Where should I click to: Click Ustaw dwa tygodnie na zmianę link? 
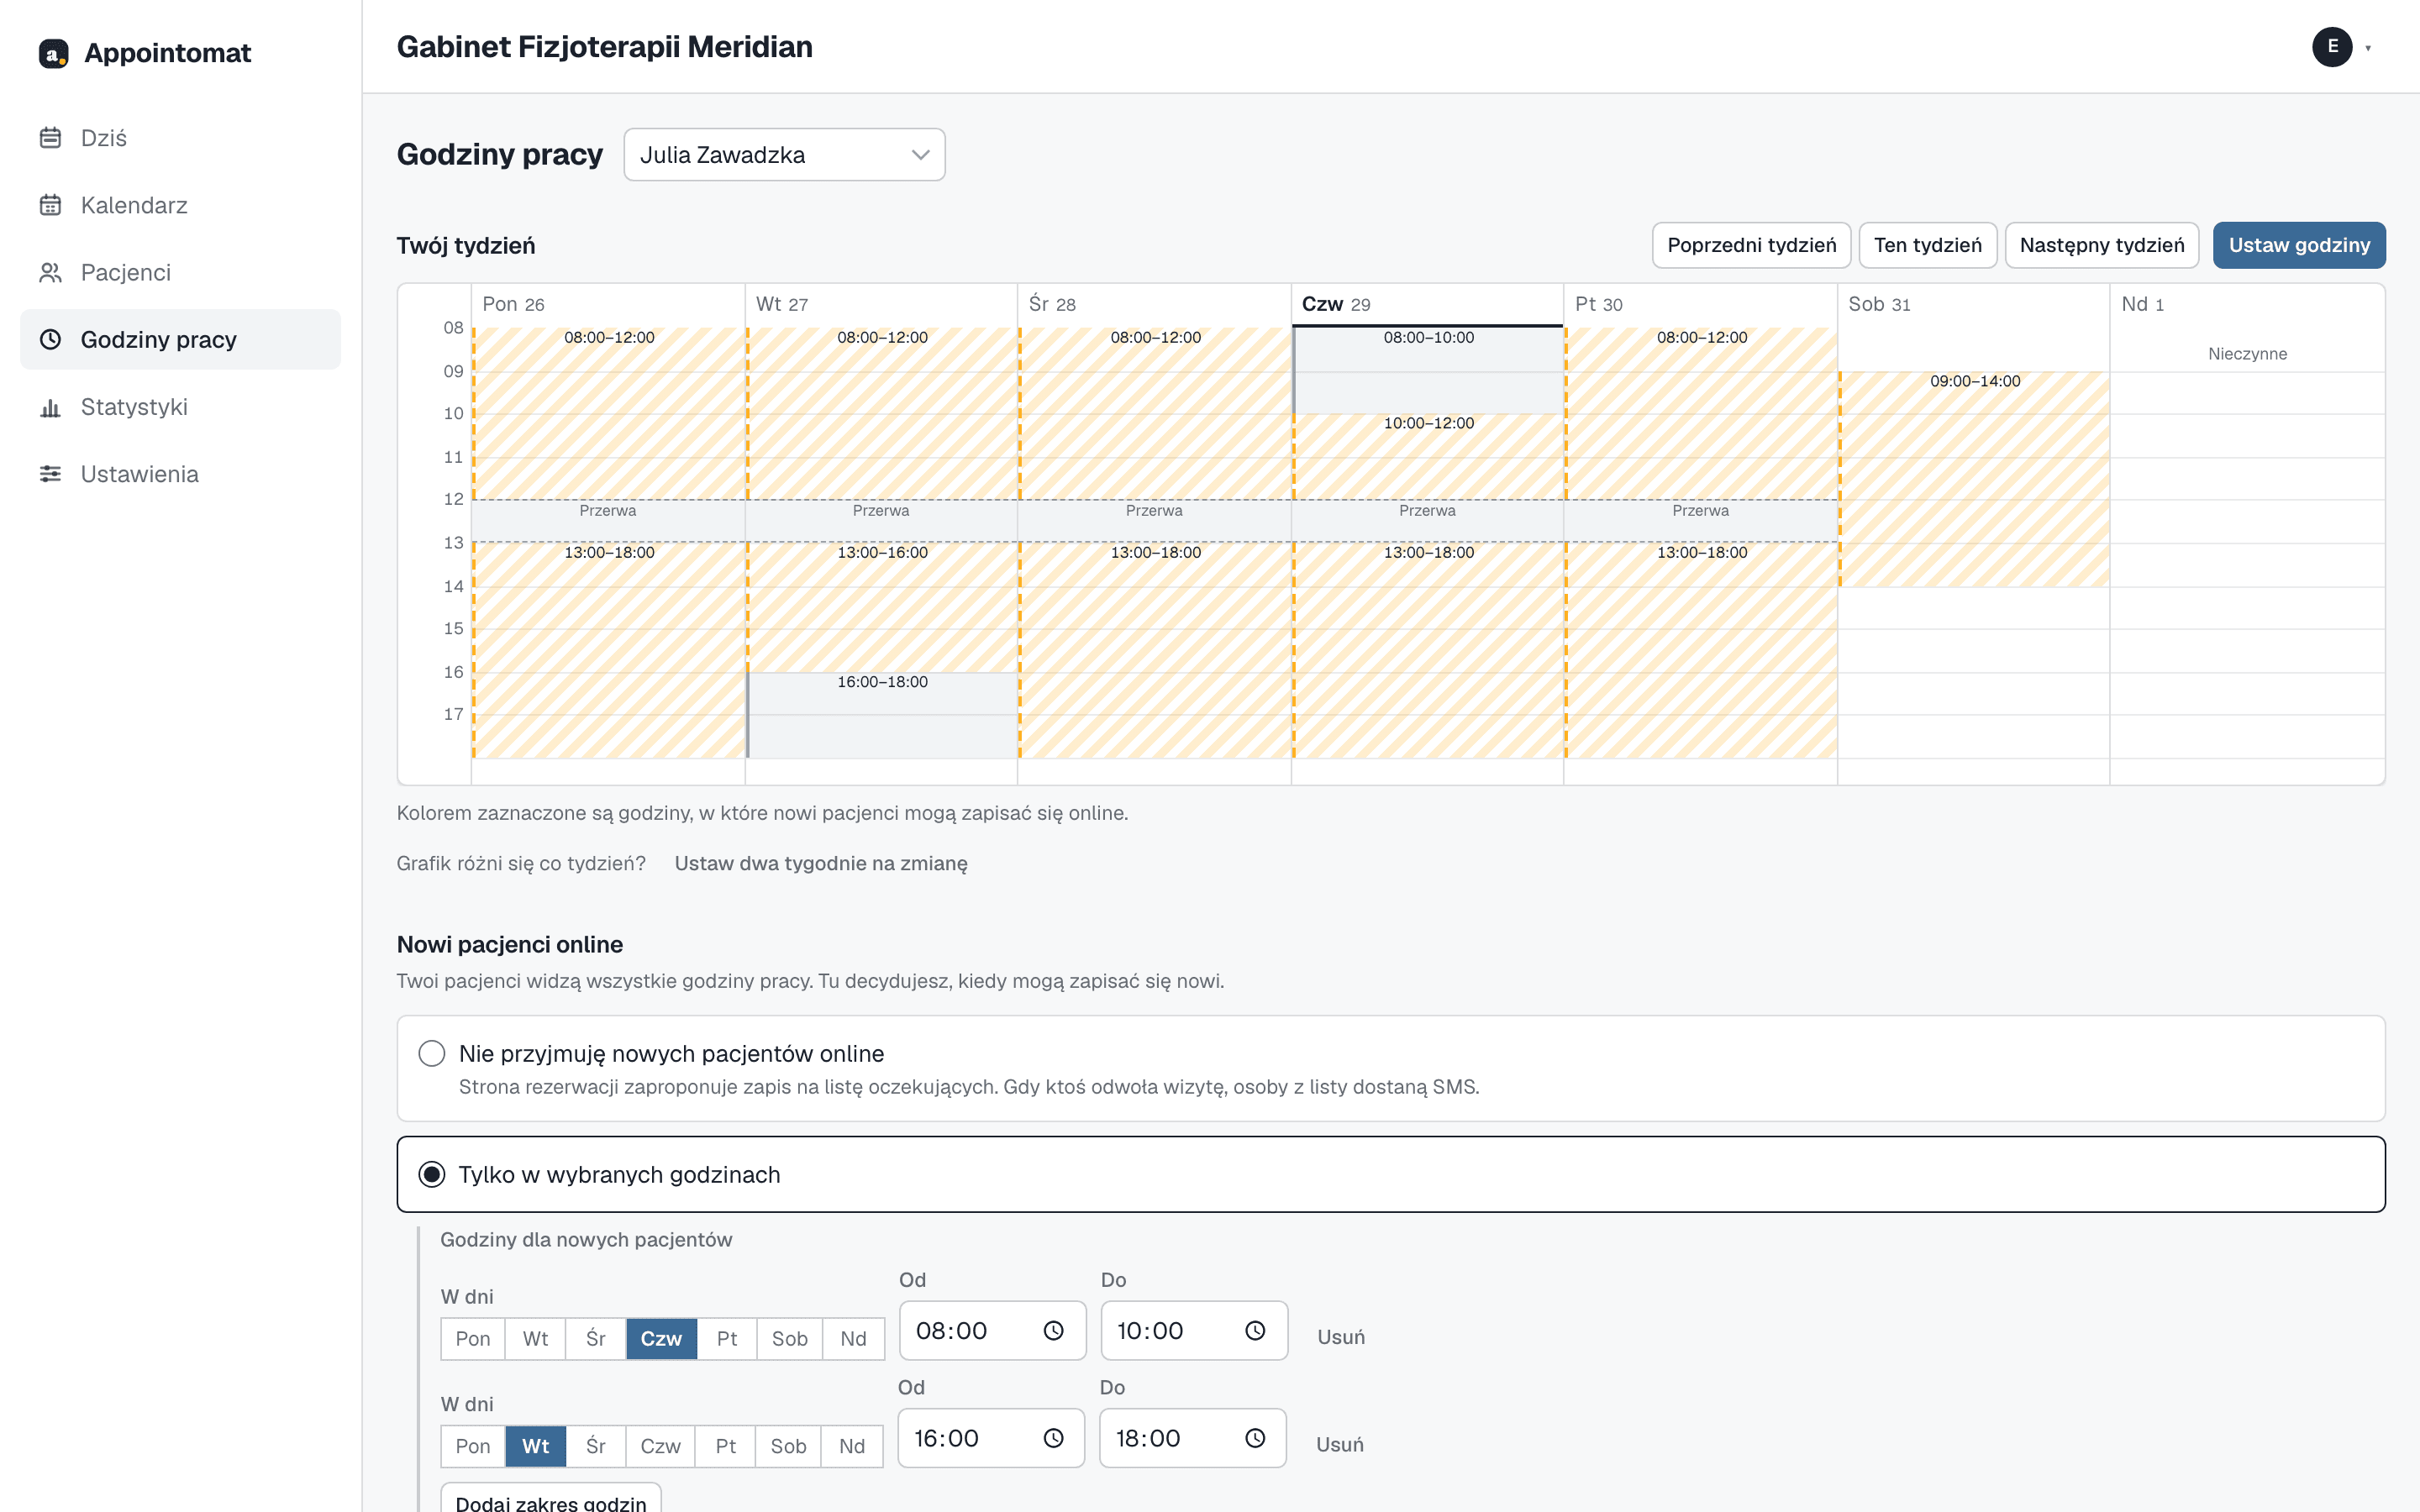(x=820, y=863)
